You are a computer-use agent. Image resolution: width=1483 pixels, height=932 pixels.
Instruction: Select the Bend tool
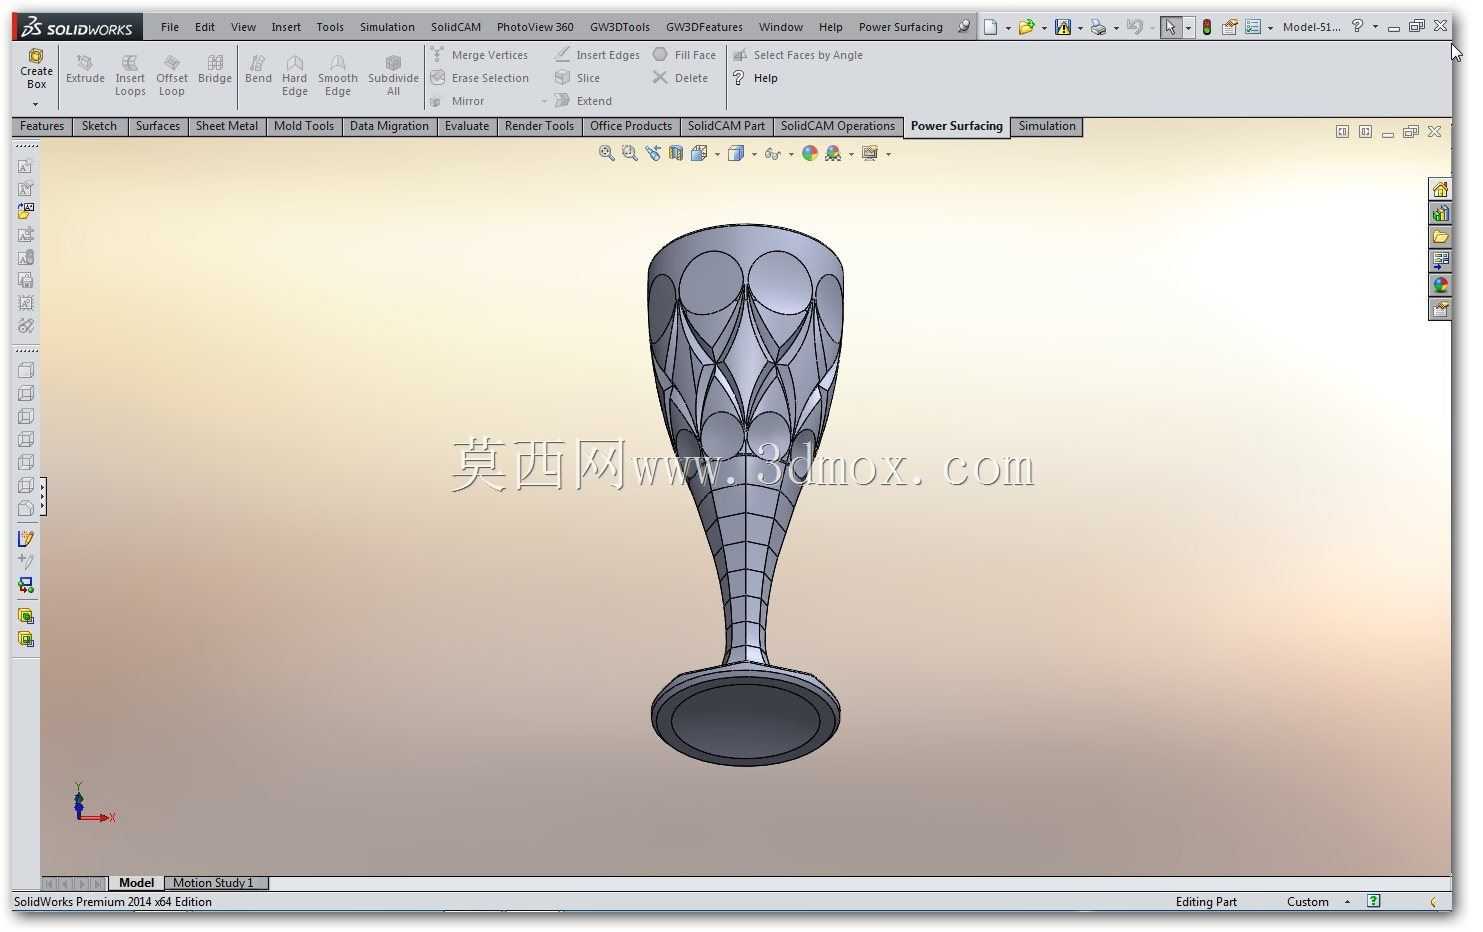pyautogui.click(x=258, y=70)
